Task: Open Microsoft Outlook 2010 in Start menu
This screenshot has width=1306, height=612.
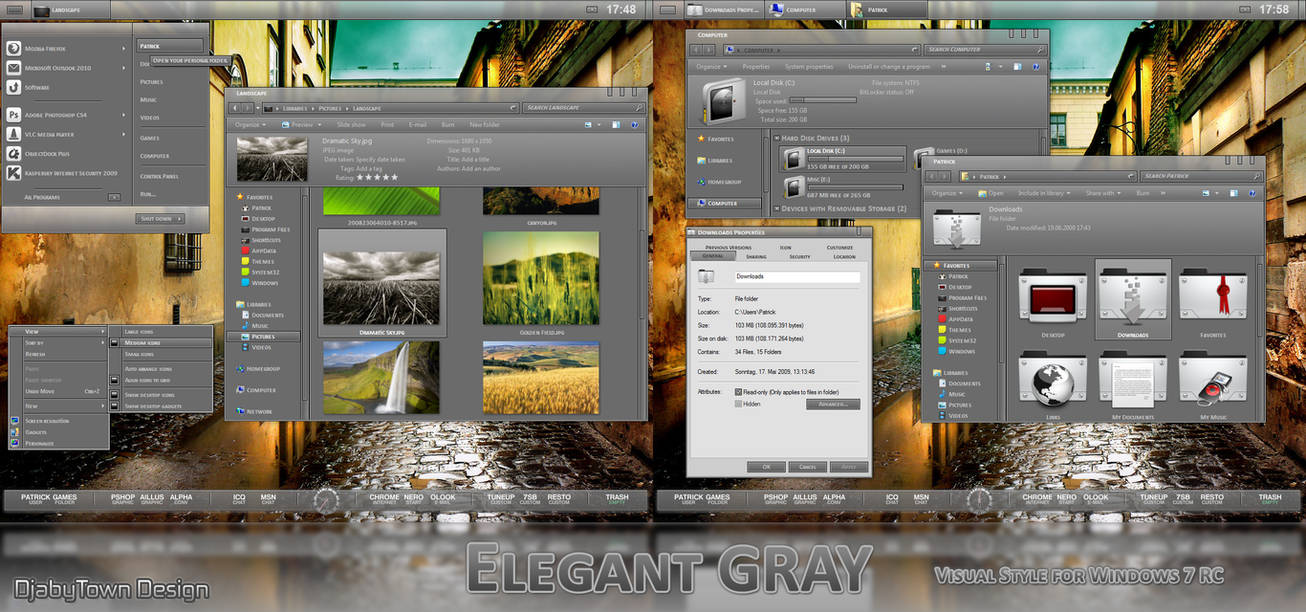Action: tap(67, 68)
